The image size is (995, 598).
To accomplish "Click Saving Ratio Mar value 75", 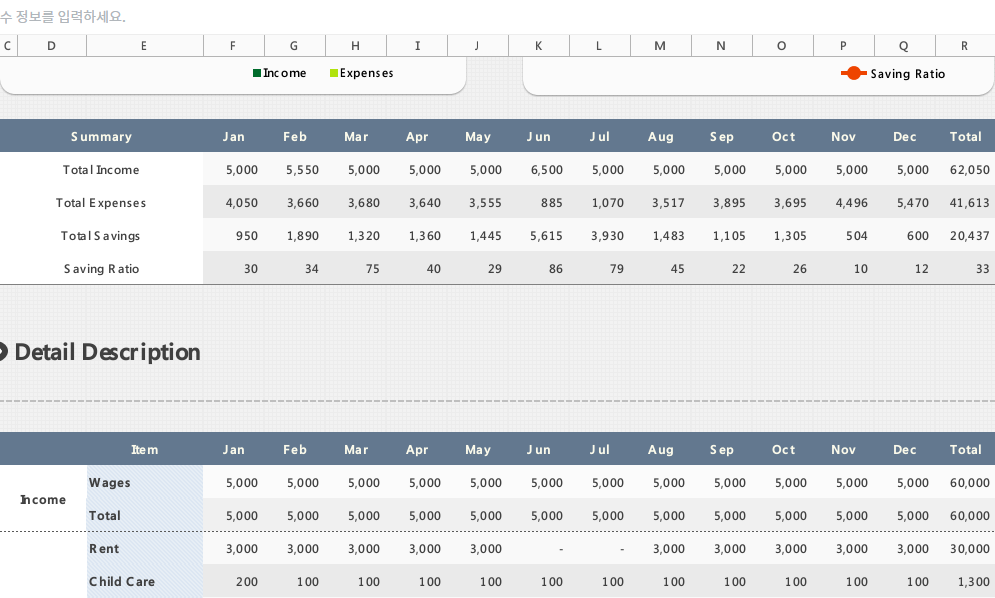I will click(372, 269).
